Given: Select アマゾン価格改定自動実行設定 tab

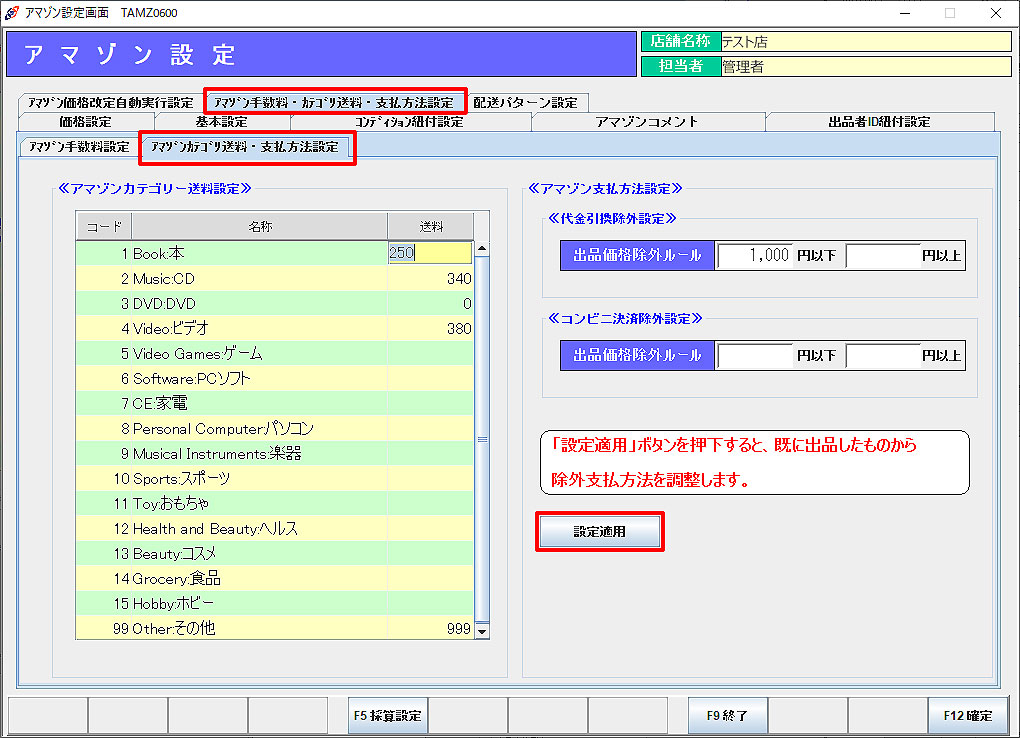Looking at the screenshot, I should point(110,102).
